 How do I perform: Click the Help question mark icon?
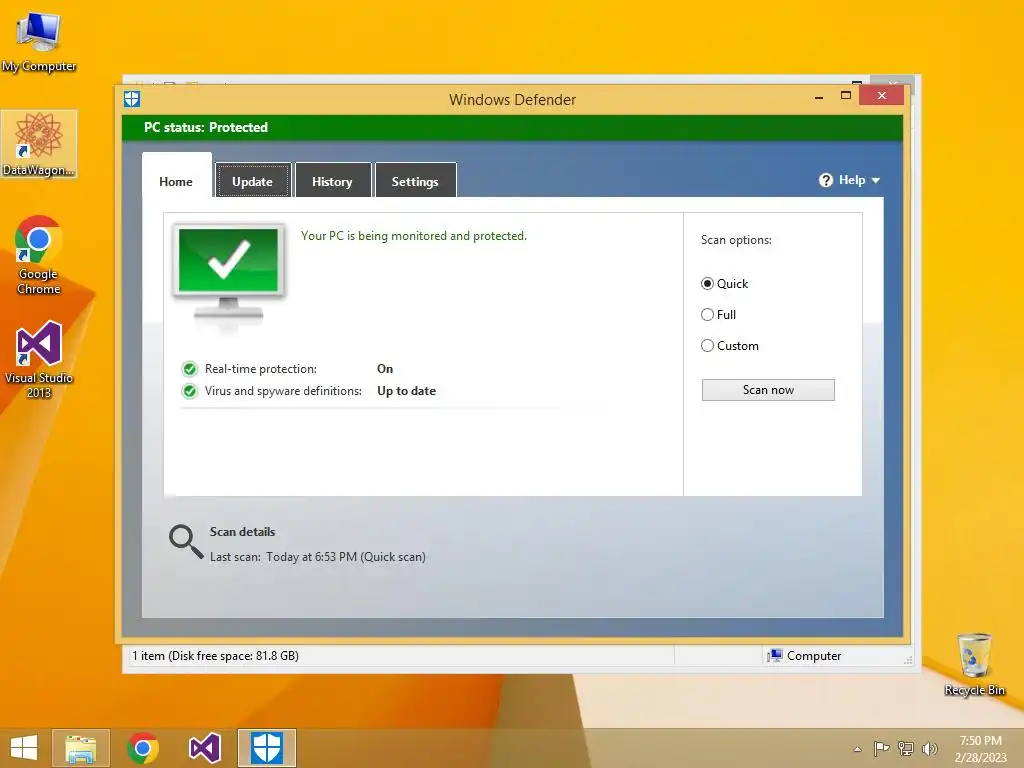coord(825,180)
